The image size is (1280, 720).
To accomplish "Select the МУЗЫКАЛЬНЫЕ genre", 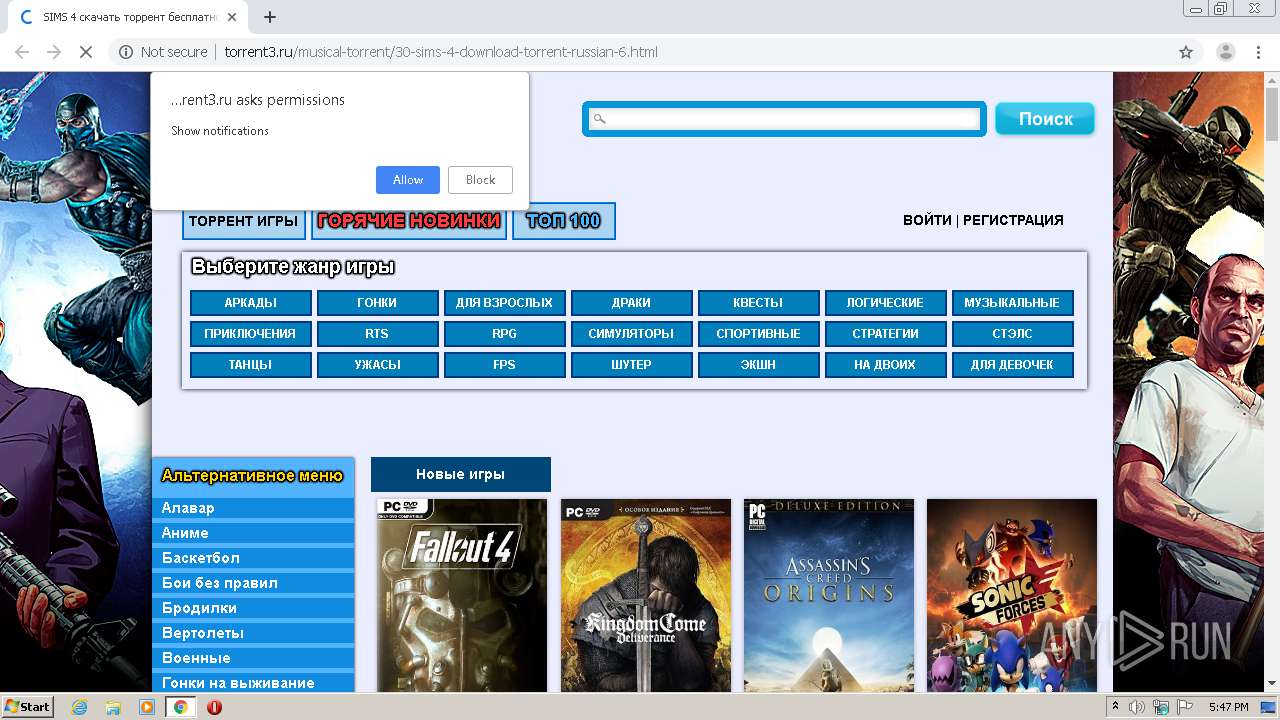I will pyautogui.click(x=1012, y=303).
